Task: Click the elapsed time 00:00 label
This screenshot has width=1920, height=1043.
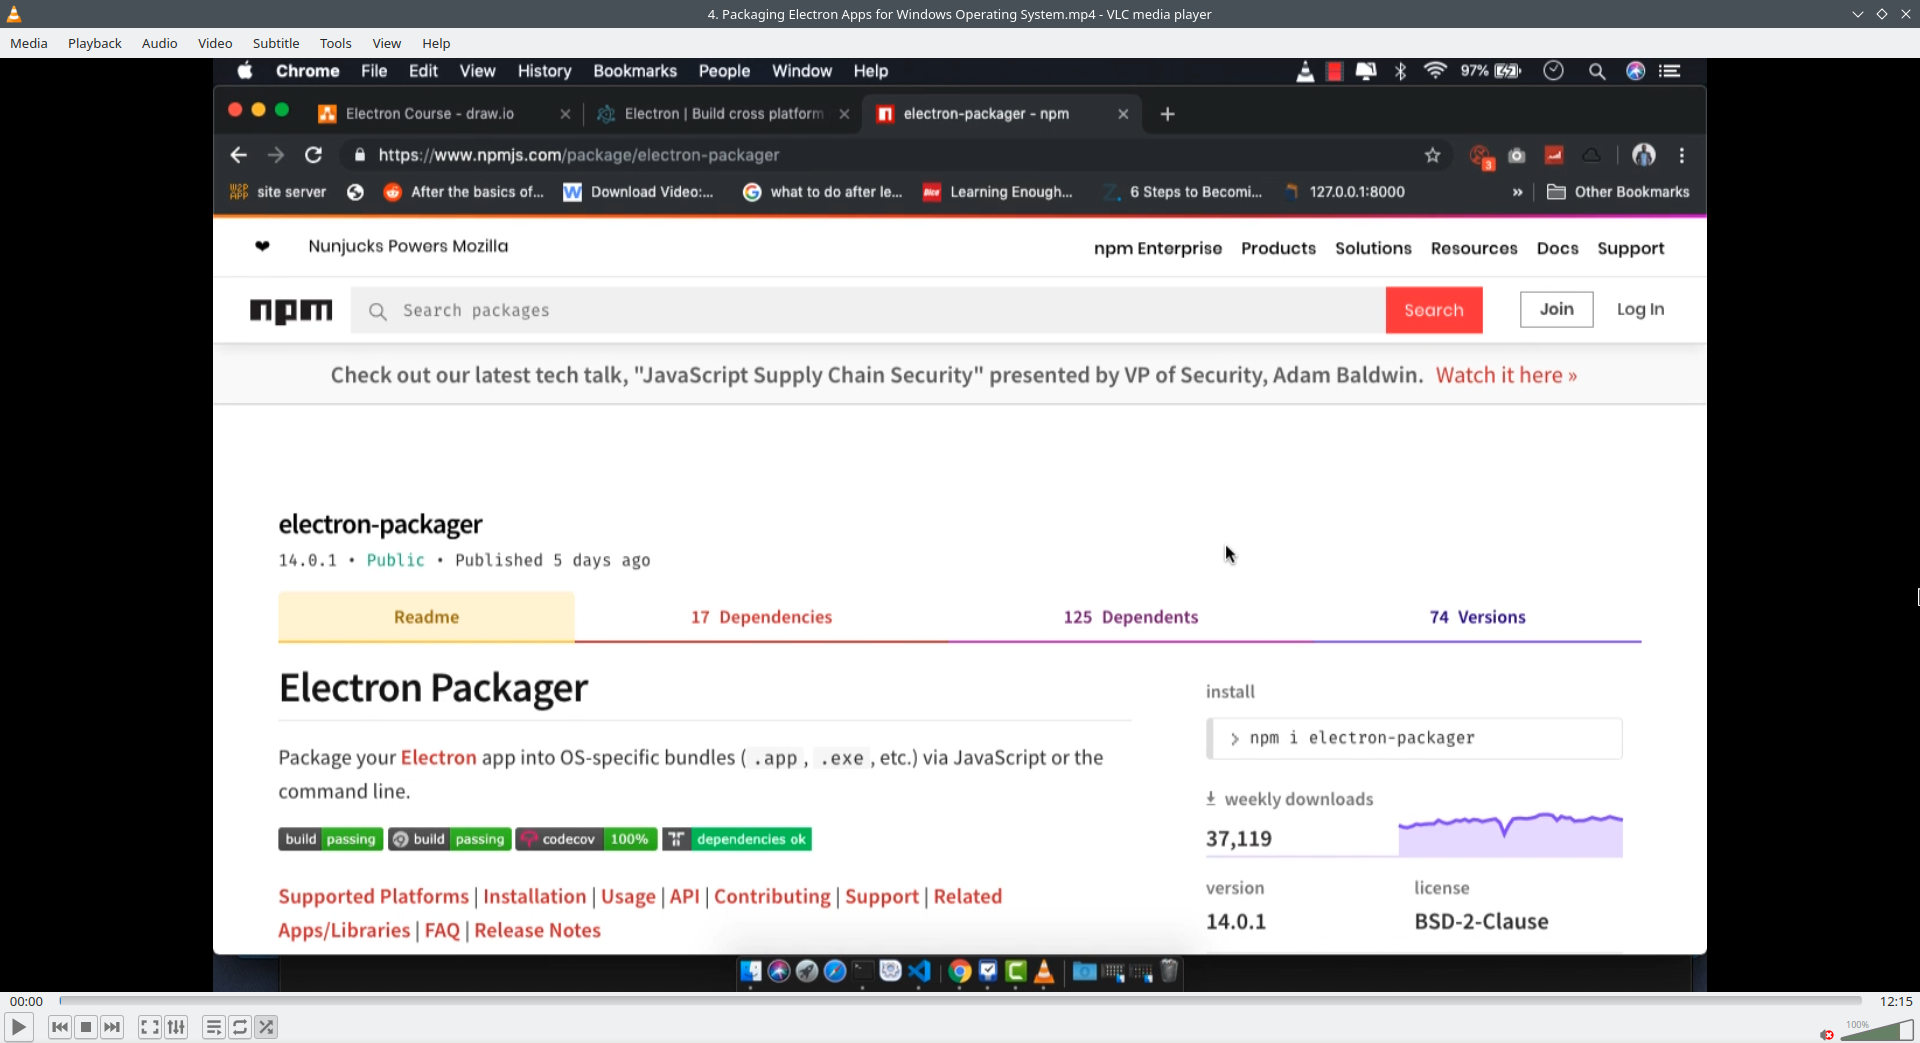Action: 27,1001
